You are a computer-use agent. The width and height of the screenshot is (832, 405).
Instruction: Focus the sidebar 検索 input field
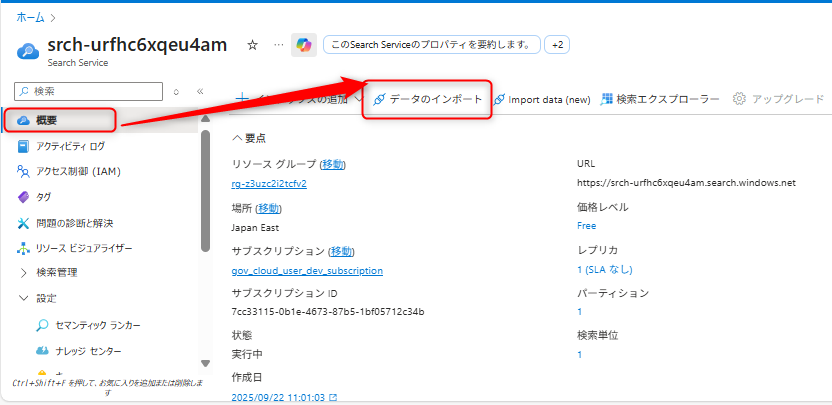[x=89, y=91]
